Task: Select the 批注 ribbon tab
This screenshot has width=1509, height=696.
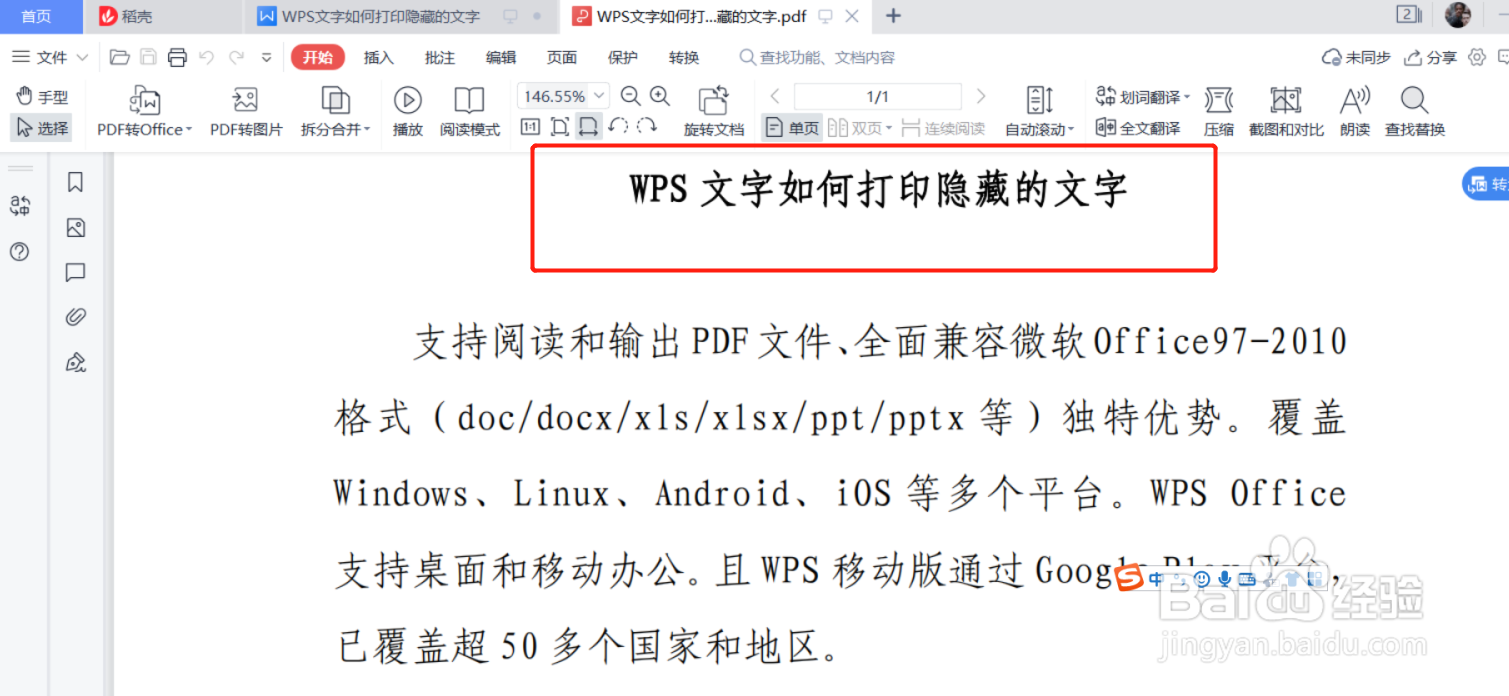Action: pos(440,58)
